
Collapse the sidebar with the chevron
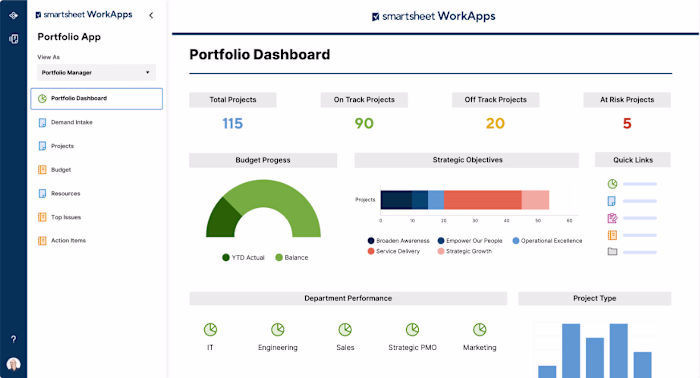pyautogui.click(x=151, y=15)
